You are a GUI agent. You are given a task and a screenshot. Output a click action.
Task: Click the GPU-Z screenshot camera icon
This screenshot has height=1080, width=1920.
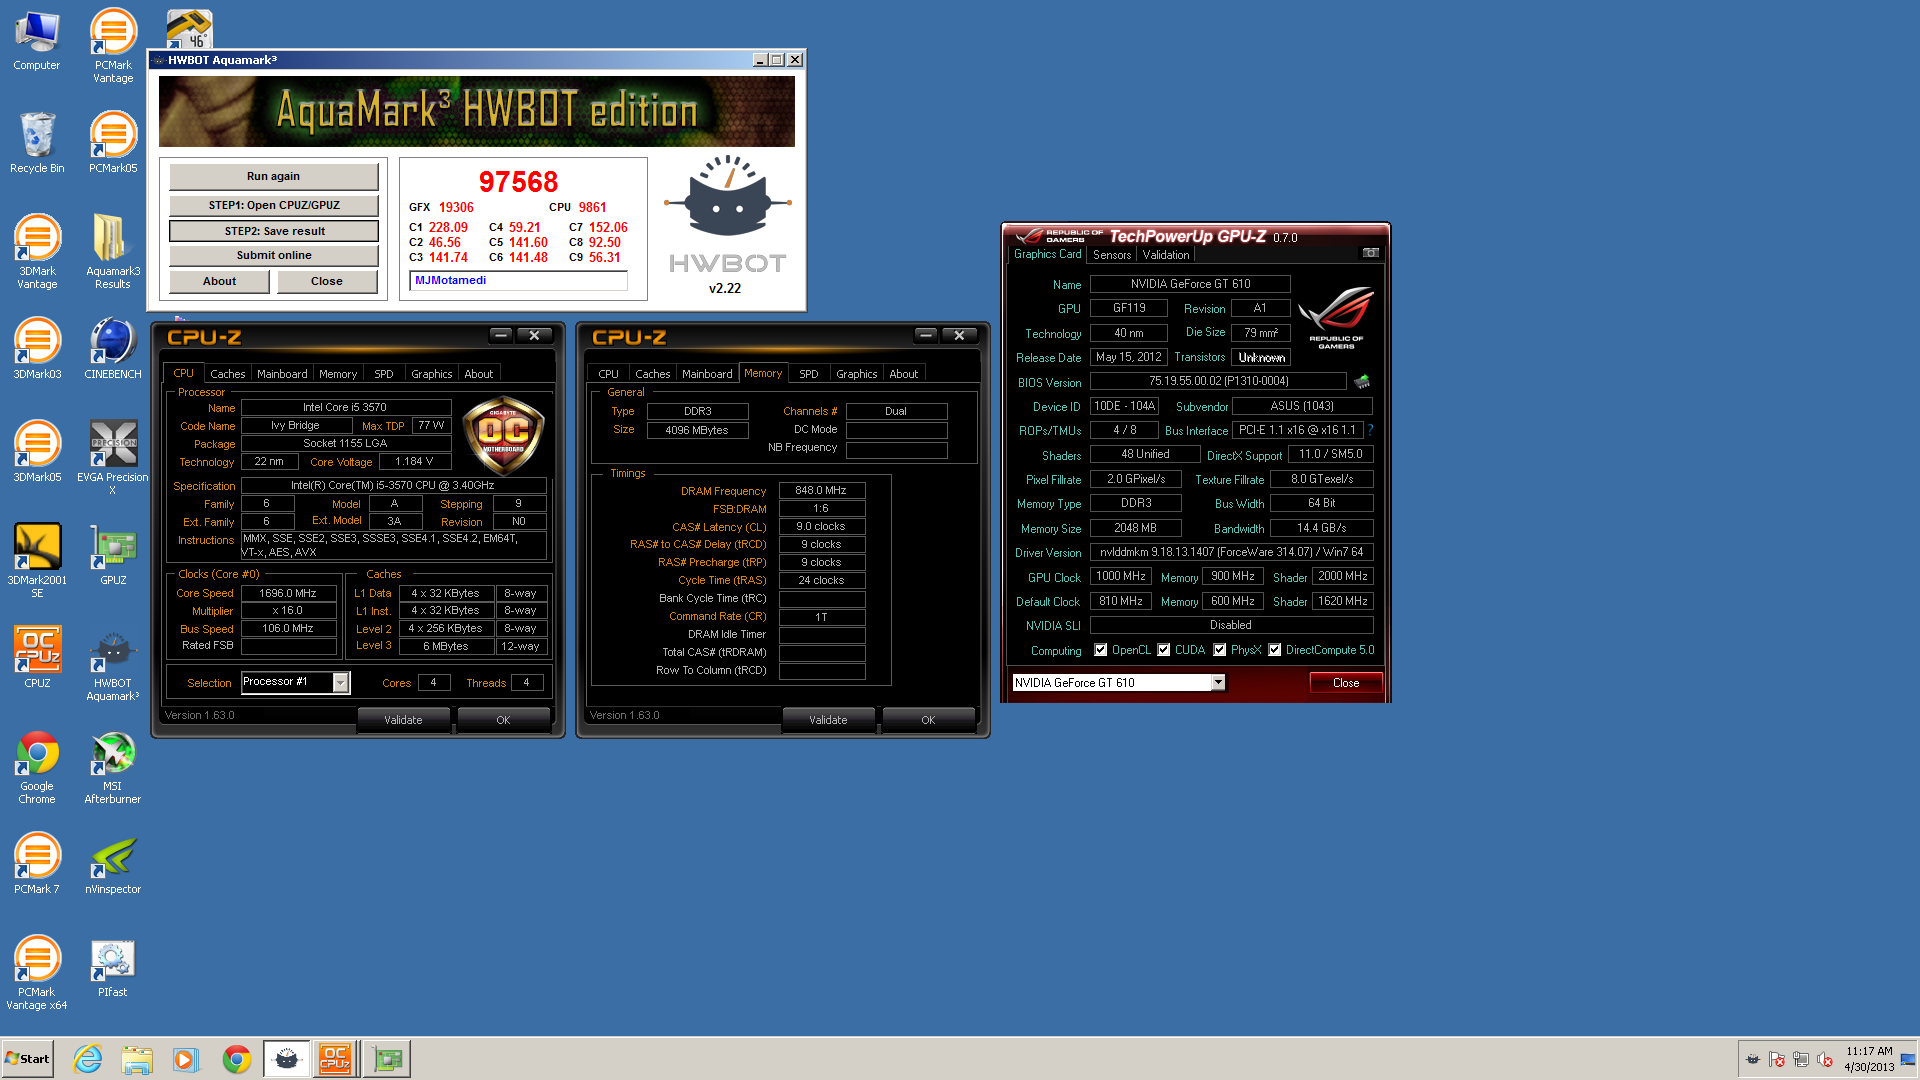1371,253
